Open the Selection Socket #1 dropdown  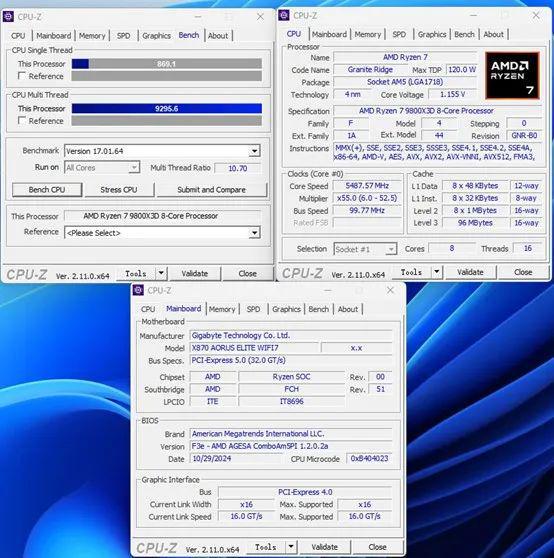[391, 249]
